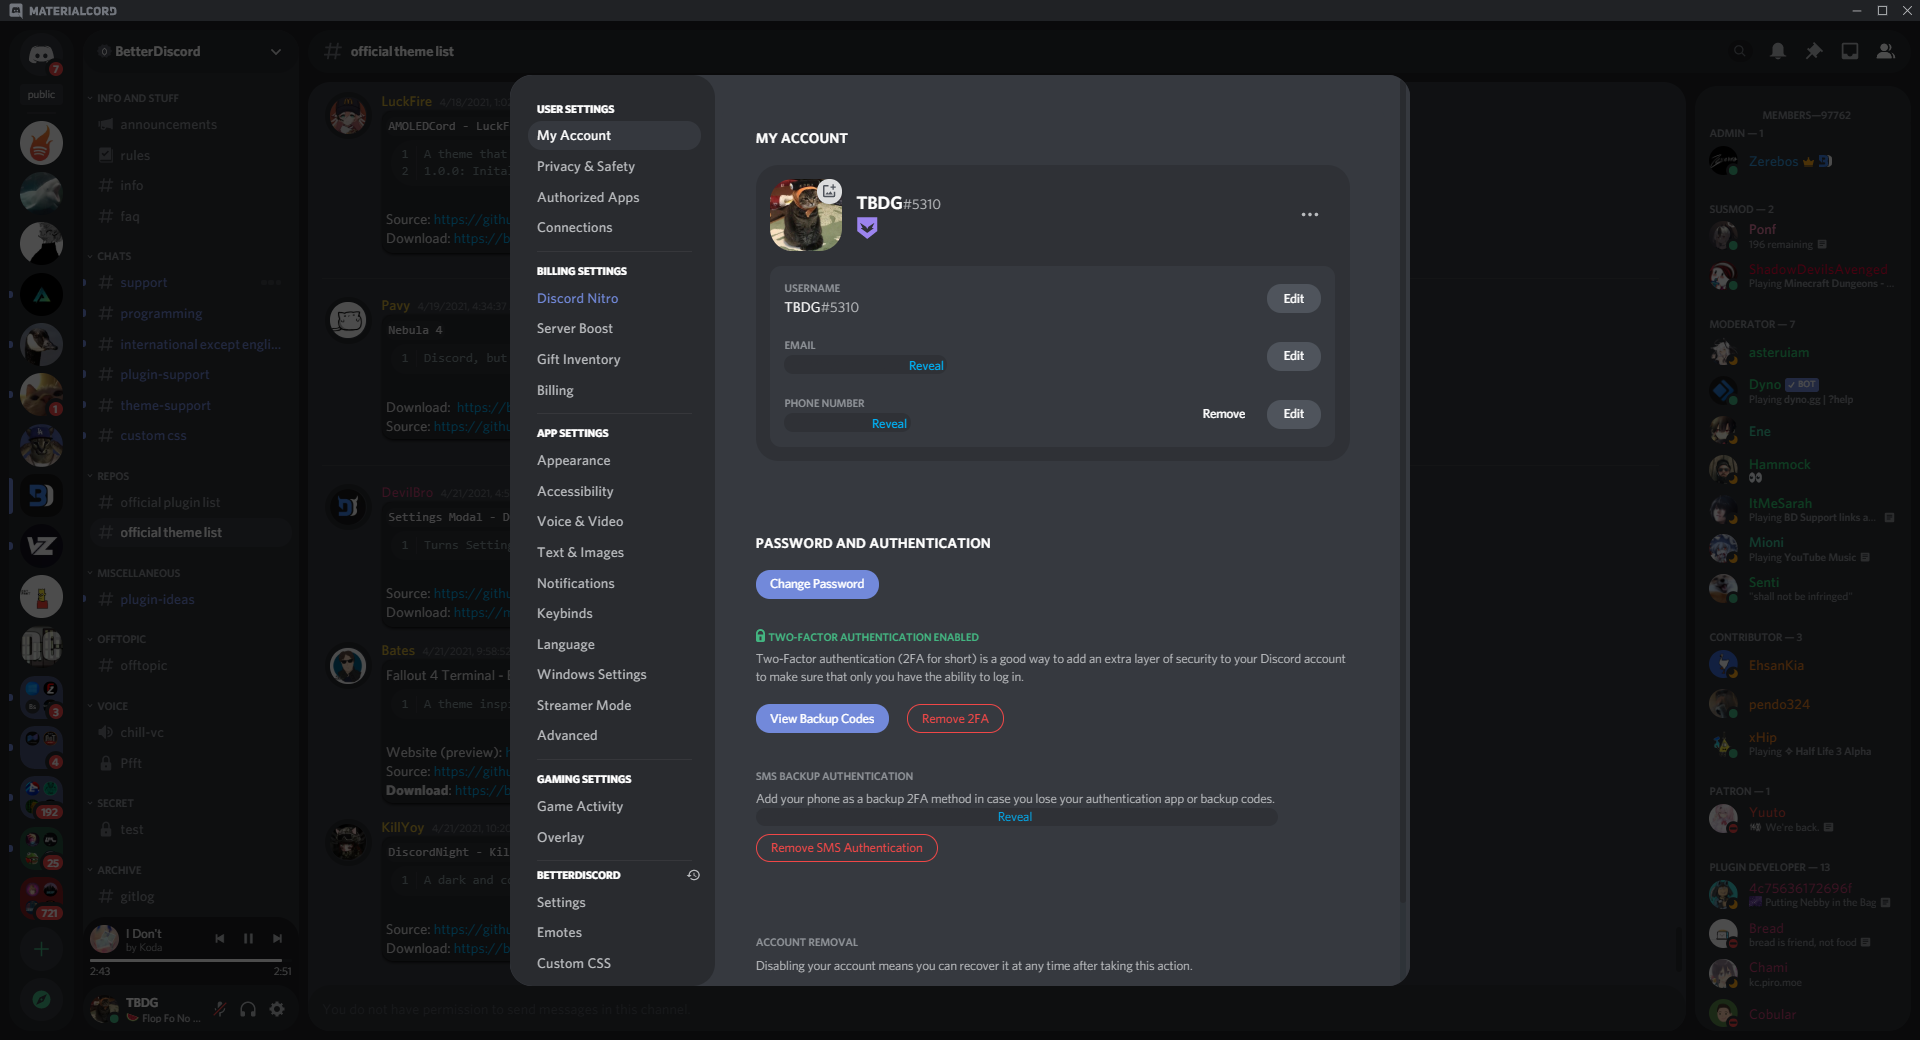The image size is (1920, 1040).
Task: Deafen audio with the headphone icon
Action: pos(247,1009)
